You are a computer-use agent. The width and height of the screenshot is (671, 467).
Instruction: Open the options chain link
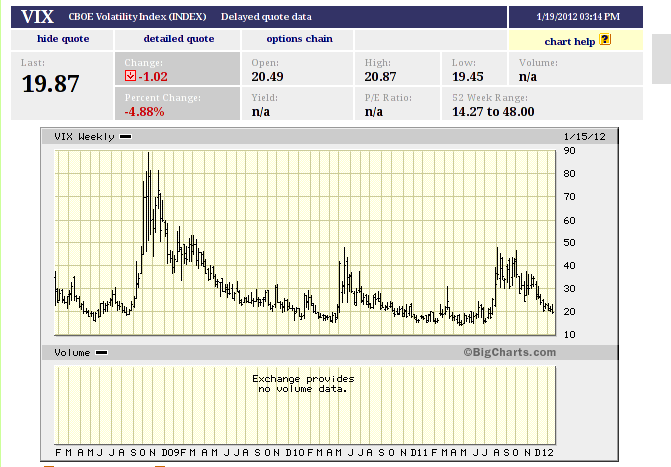point(299,39)
